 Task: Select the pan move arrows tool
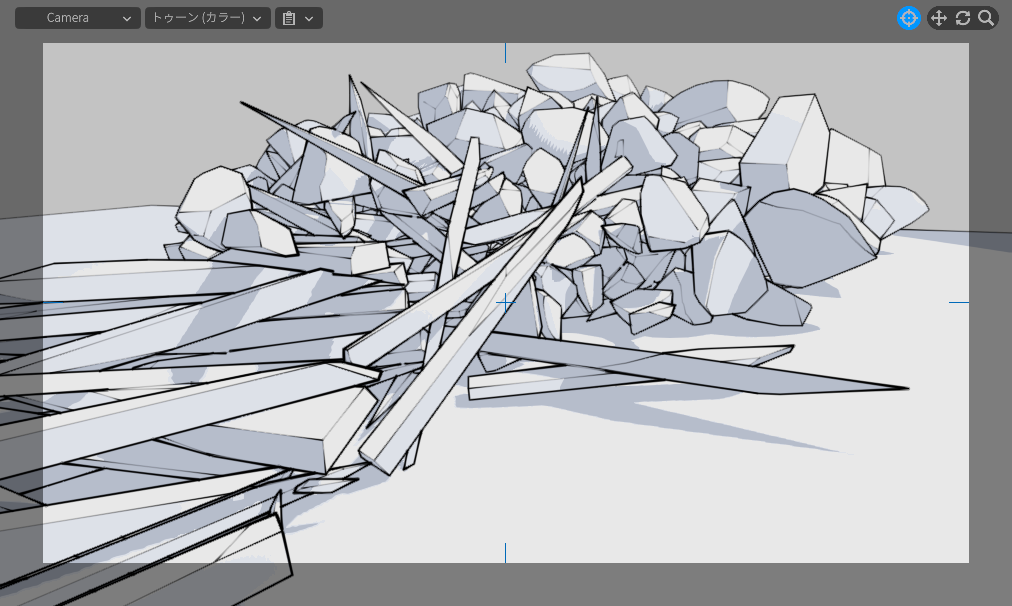click(938, 18)
